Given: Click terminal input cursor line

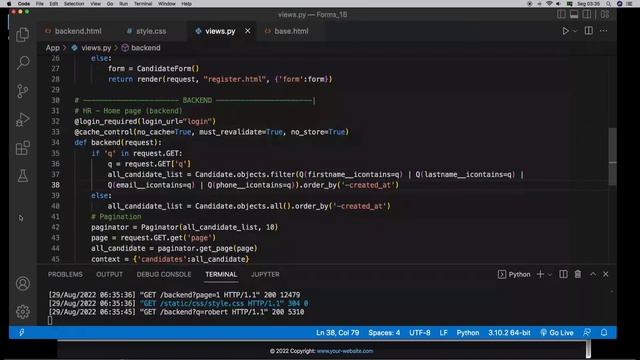Looking at the screenshot, I should click(x=50, y=321).
